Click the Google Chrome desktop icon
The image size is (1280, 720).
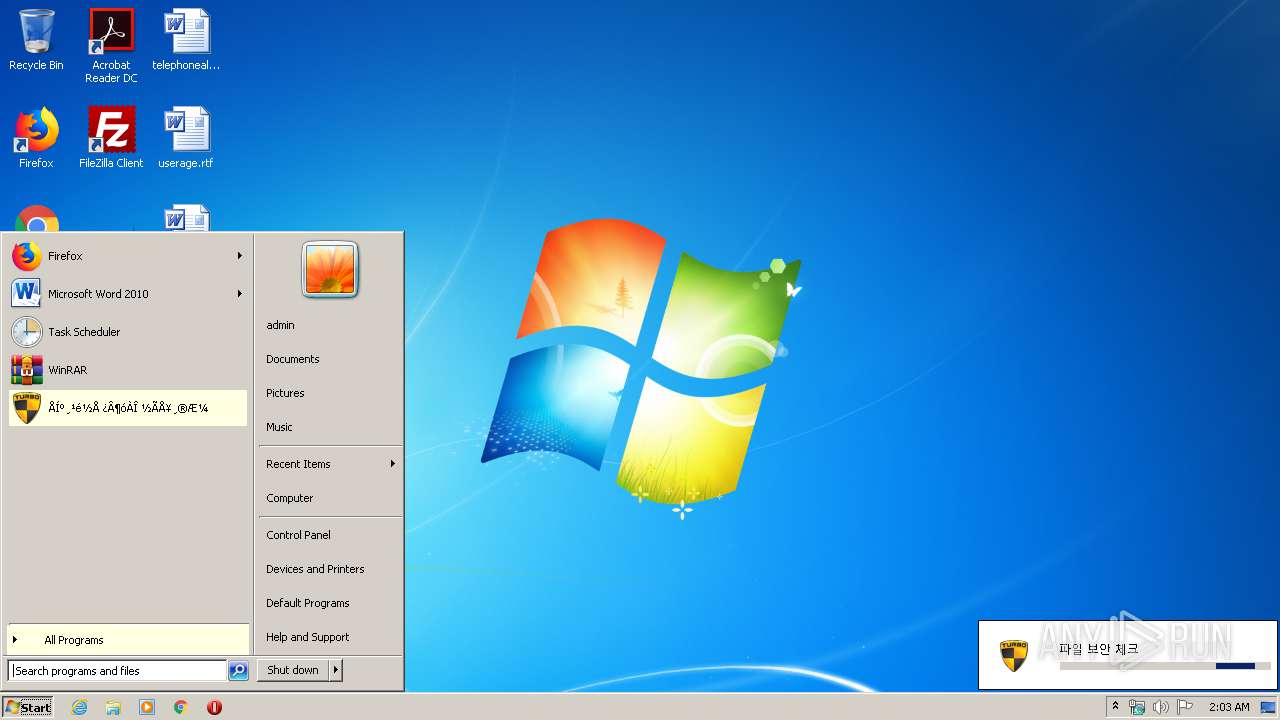click(37, 218)
